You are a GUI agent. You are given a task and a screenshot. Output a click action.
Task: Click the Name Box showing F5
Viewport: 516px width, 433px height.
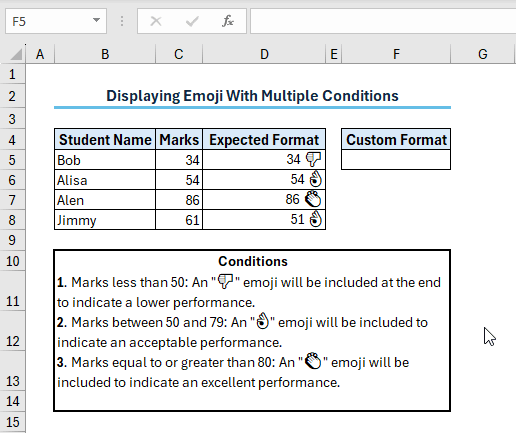56,21
